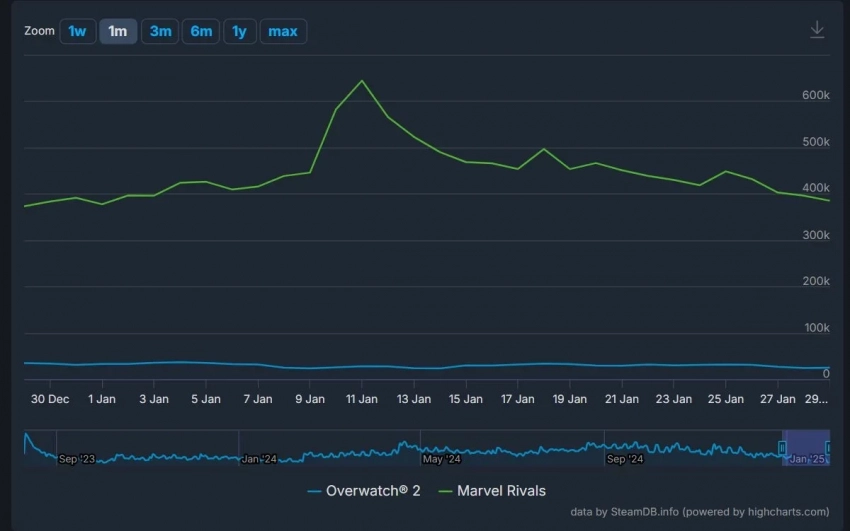Click the Overwatch 2 blue line at 5 Jan

click(206, 363)
